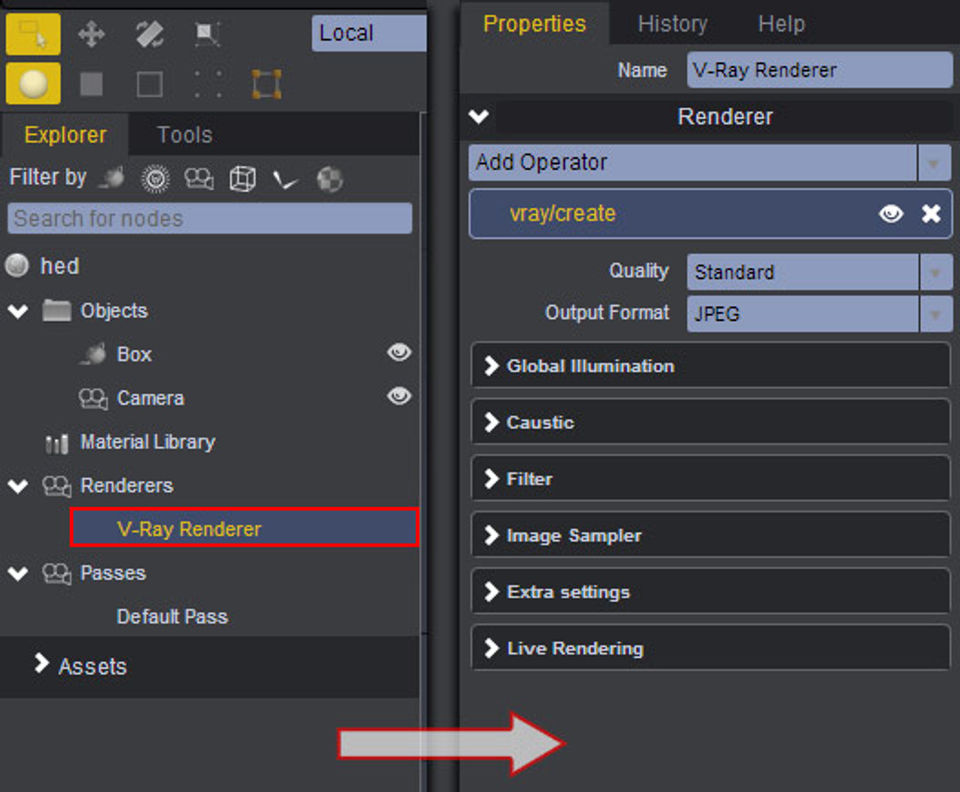Click the Renderers group icon
Viewport: 960px width, 792px height.
(x=57, y=486)
